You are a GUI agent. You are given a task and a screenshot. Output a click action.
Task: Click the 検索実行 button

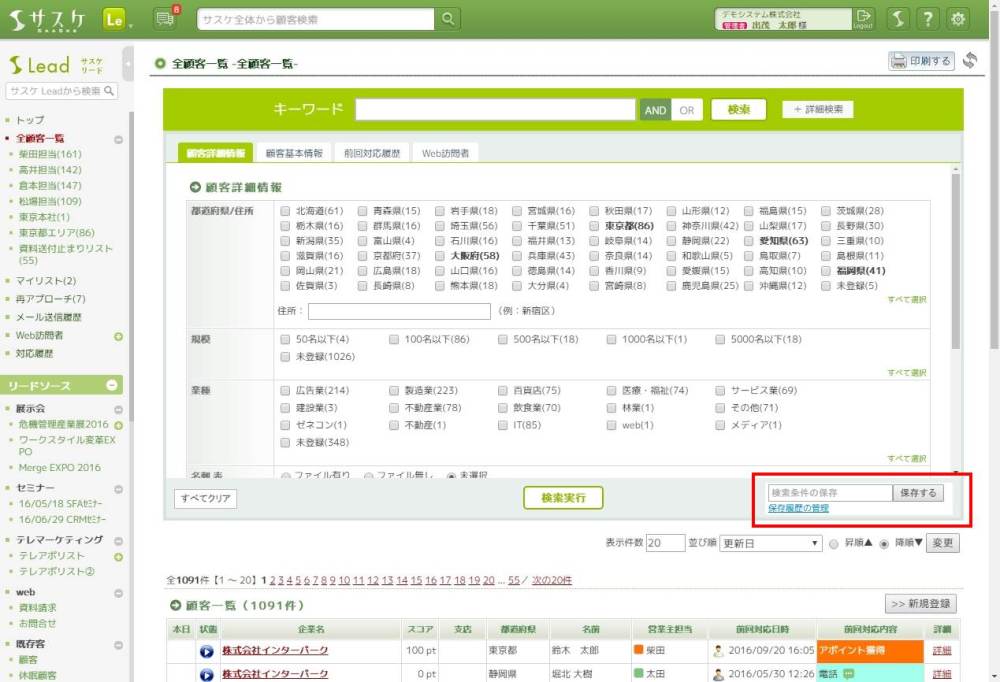563,497
